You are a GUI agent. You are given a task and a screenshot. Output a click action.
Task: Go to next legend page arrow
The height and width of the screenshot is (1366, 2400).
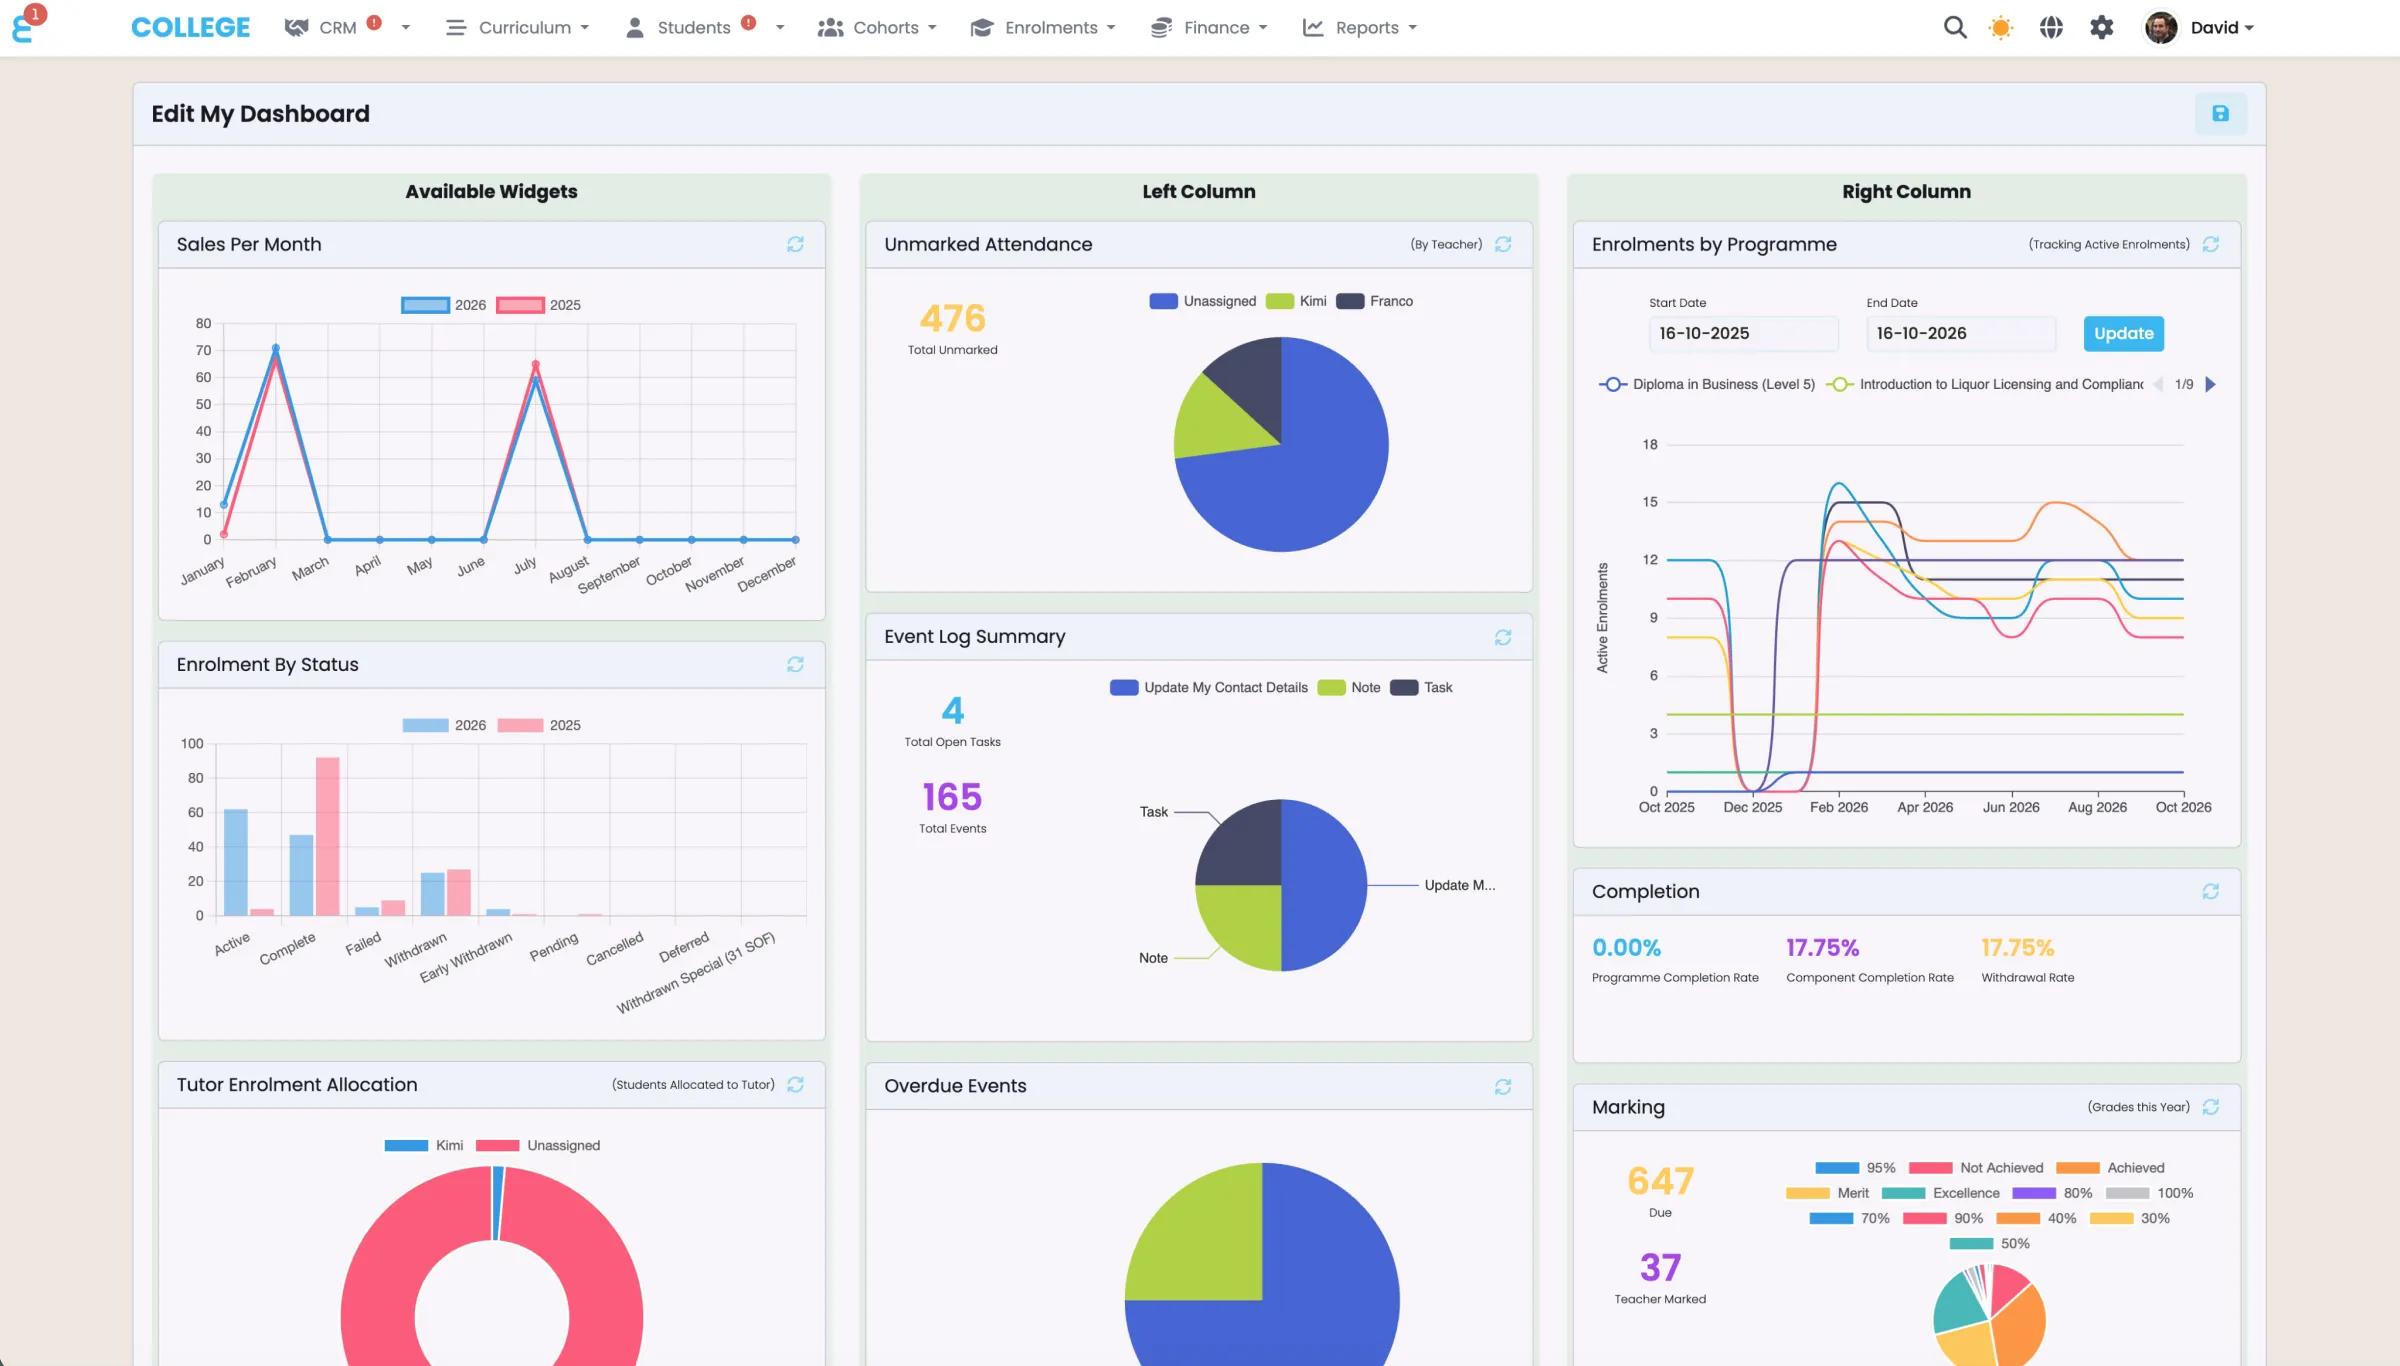click(2211, 384)
